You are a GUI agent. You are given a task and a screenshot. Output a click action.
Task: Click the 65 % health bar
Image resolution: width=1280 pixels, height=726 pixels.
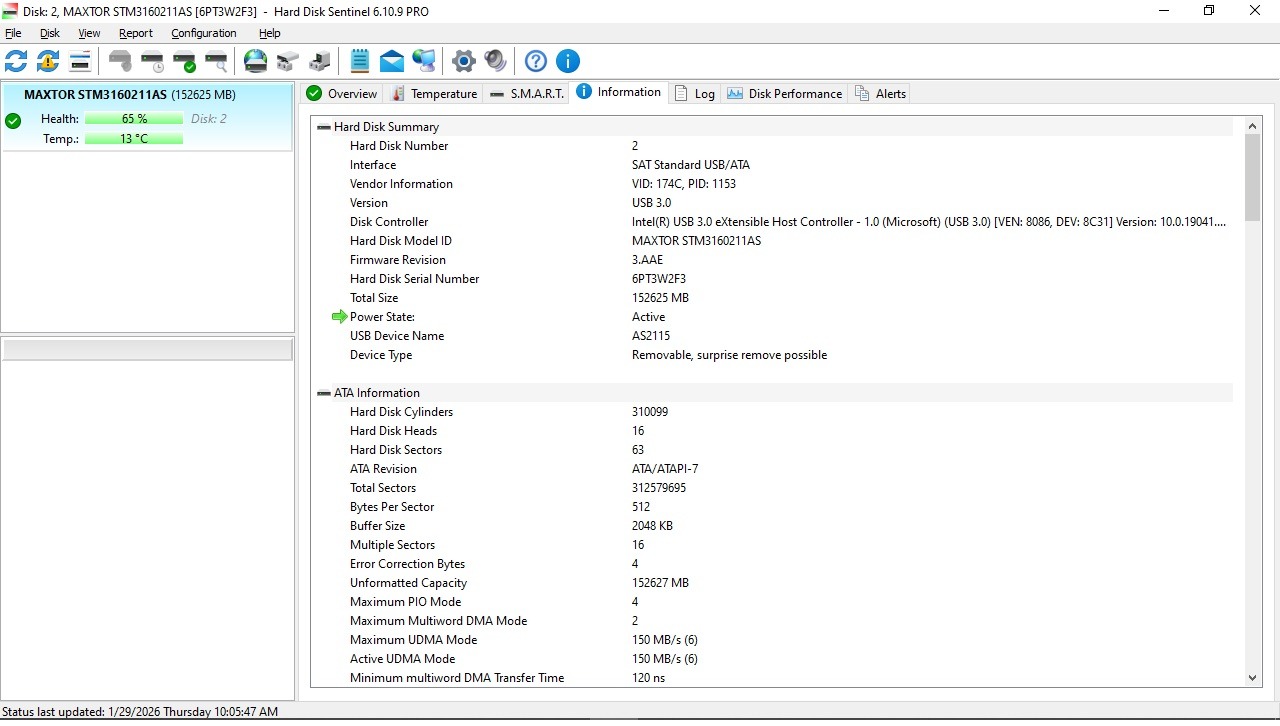click(x=134, y=119)
